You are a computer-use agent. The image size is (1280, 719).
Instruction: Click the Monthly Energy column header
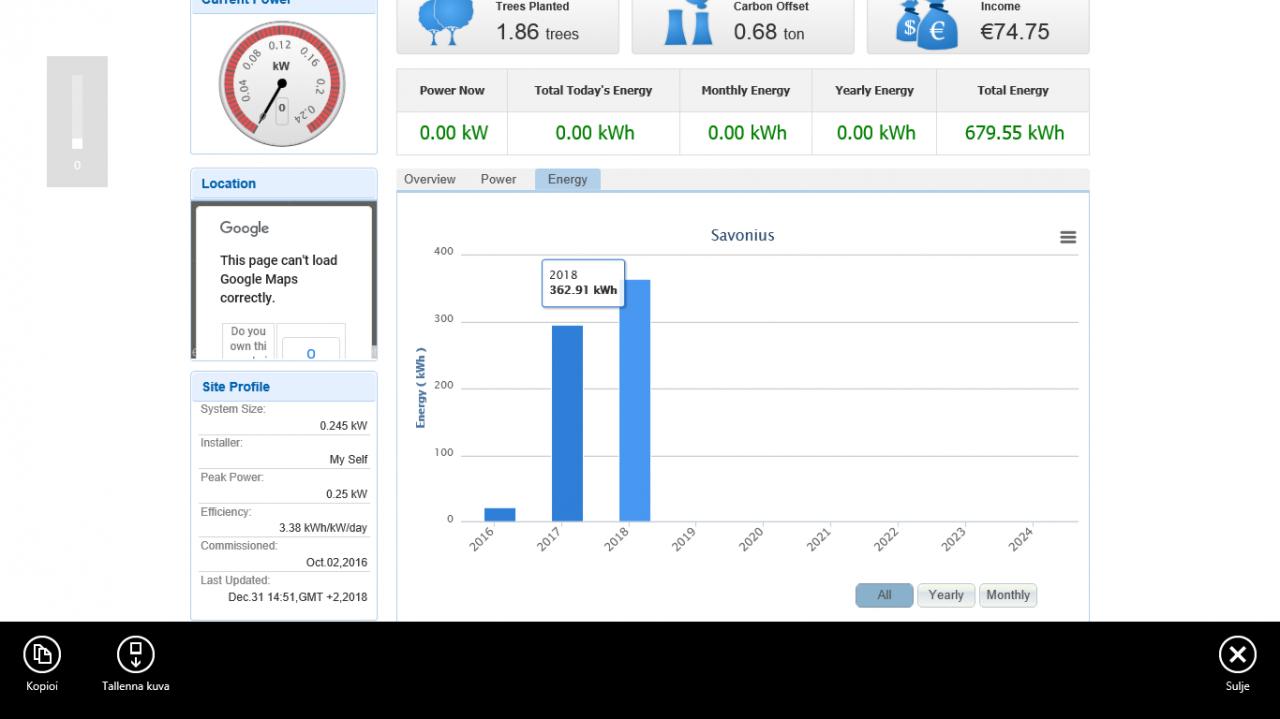click(x=746, y=90)
